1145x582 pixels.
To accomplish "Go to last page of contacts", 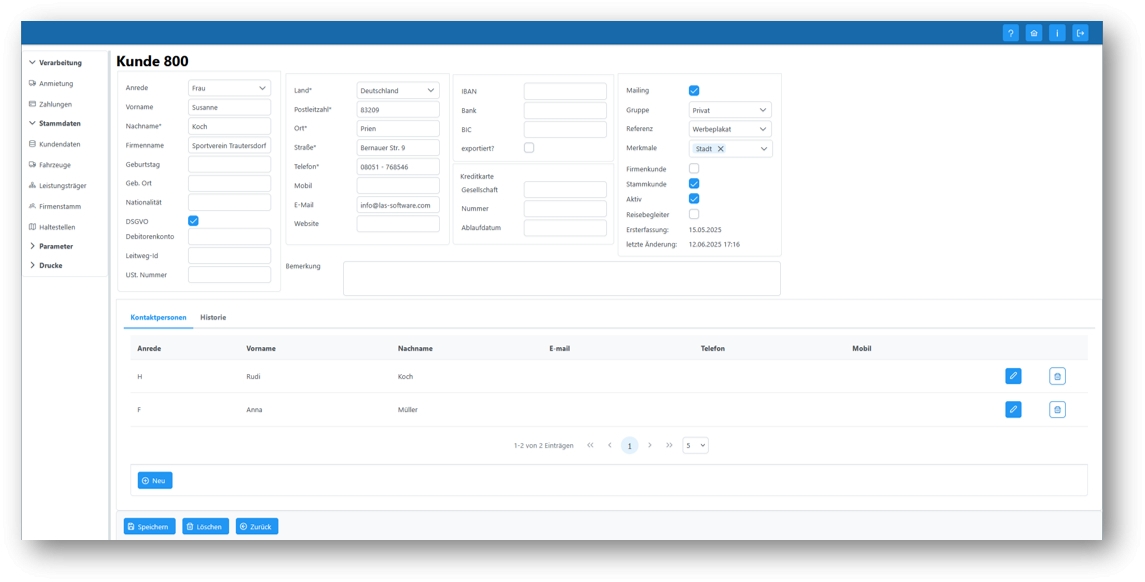I will click(x=670, y=445).
